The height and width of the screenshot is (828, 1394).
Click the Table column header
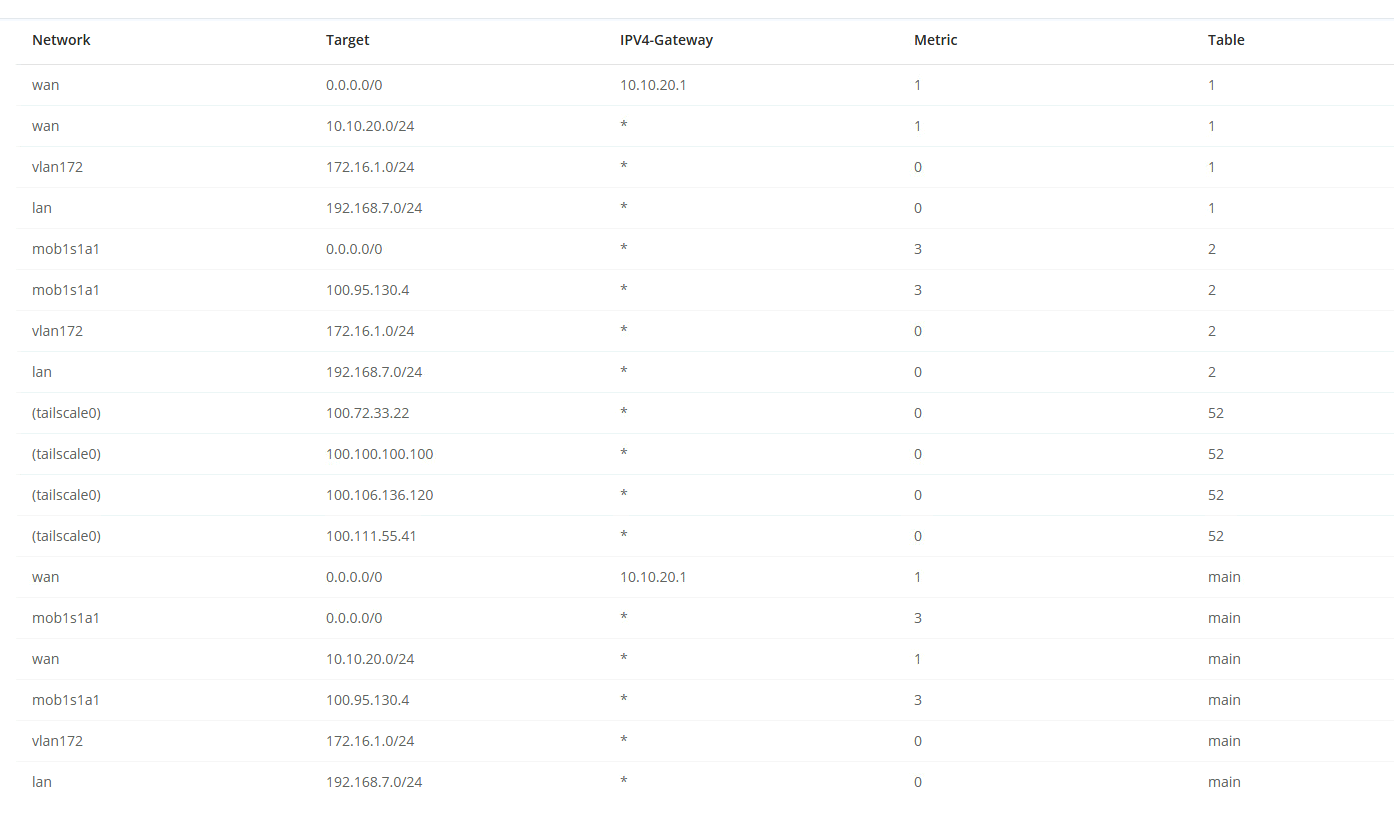tap(1226, 40)
